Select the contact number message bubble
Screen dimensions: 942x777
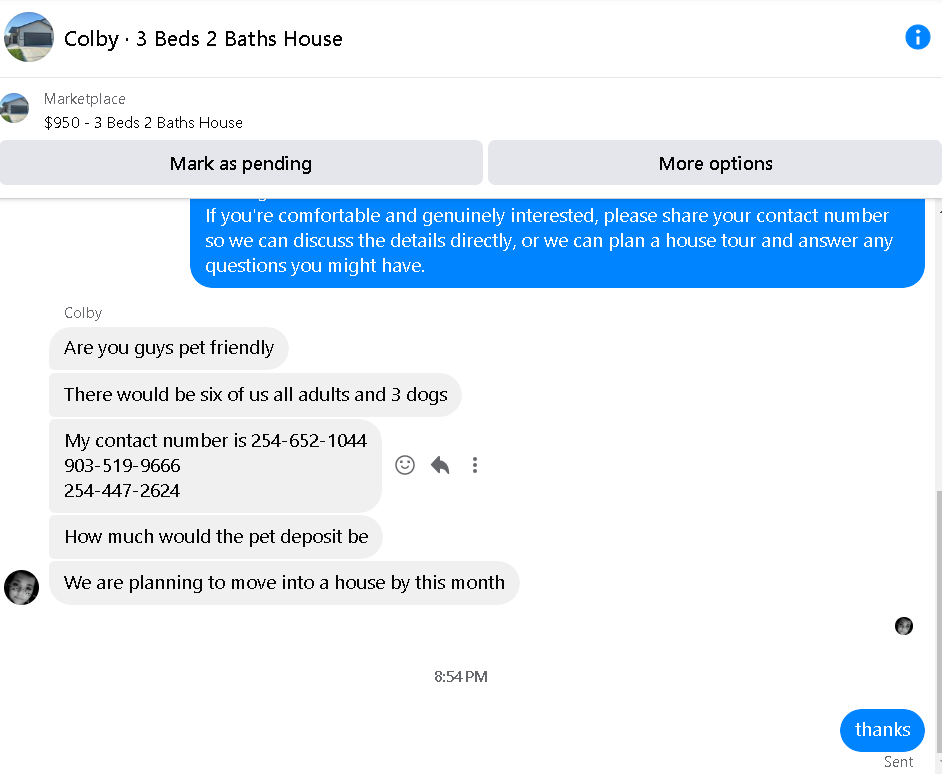[x=215, y=466]
